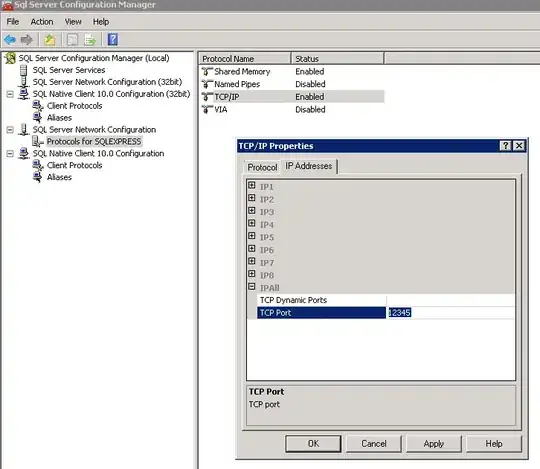Expand the IP8 node
The height and width of the screenshot is (469, 540).
[x=252, y=274]
